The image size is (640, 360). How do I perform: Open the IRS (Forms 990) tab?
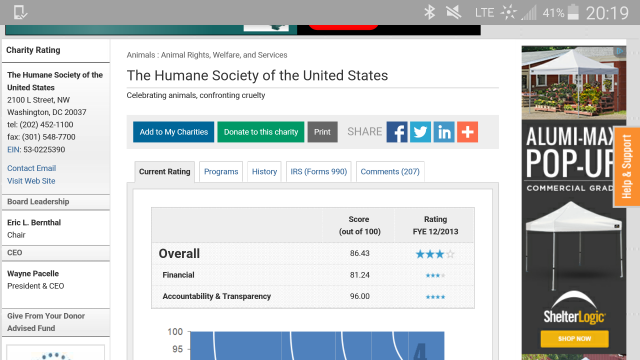click(319, 171)
